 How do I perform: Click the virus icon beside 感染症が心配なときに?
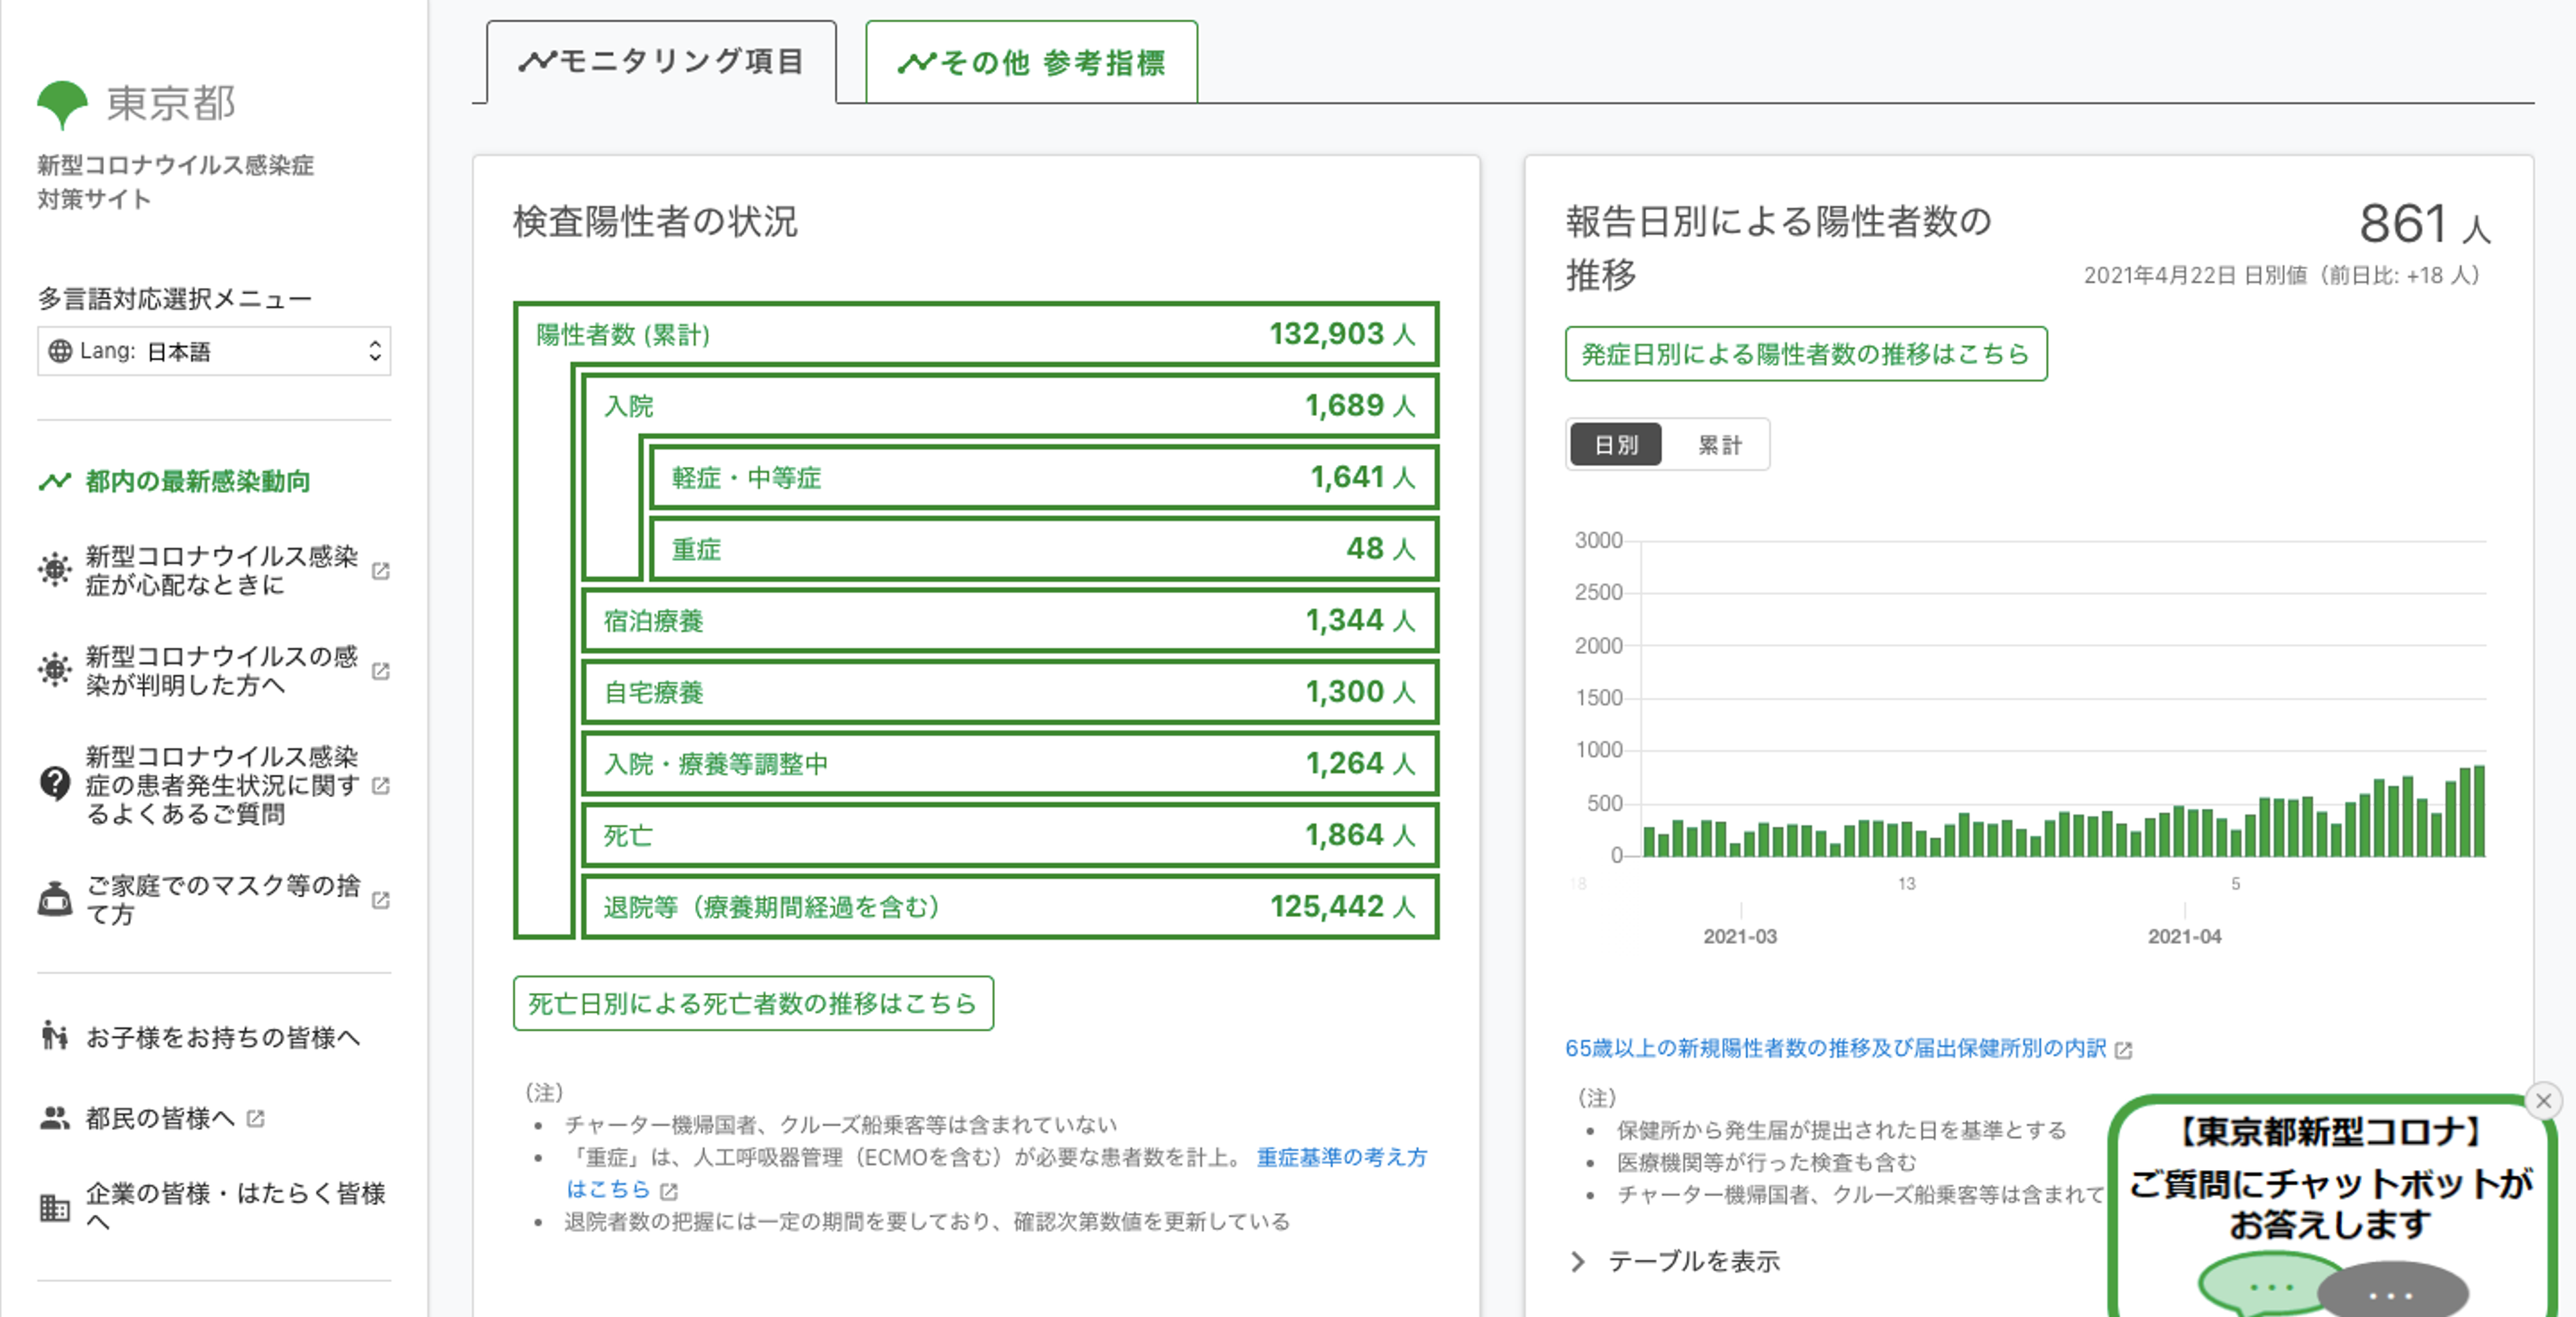[55, 570]
